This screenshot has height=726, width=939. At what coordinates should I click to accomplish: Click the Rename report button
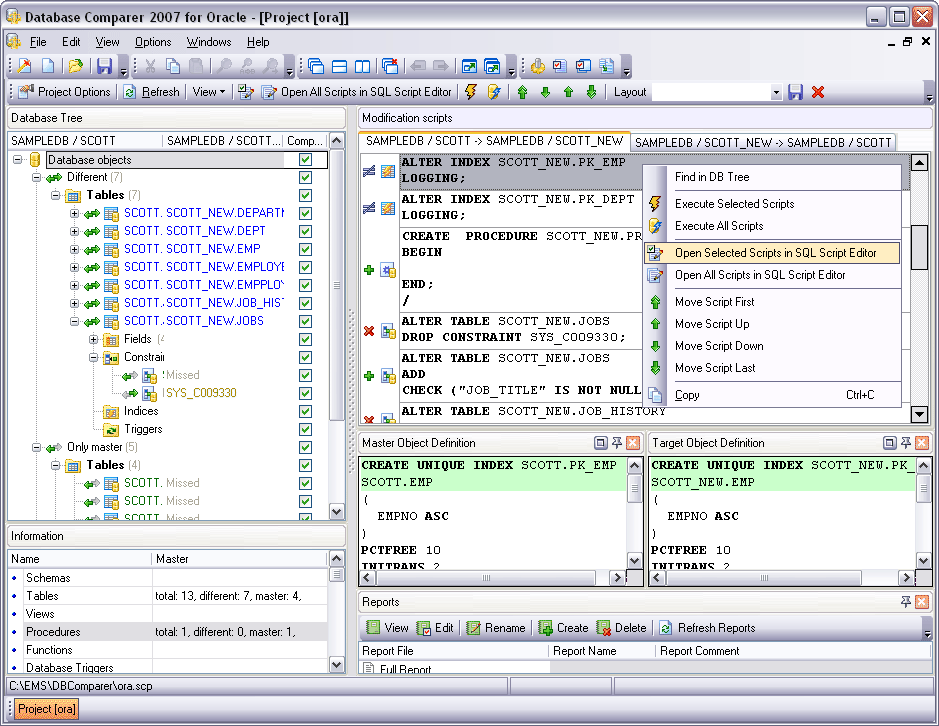[x=496, y=628]
